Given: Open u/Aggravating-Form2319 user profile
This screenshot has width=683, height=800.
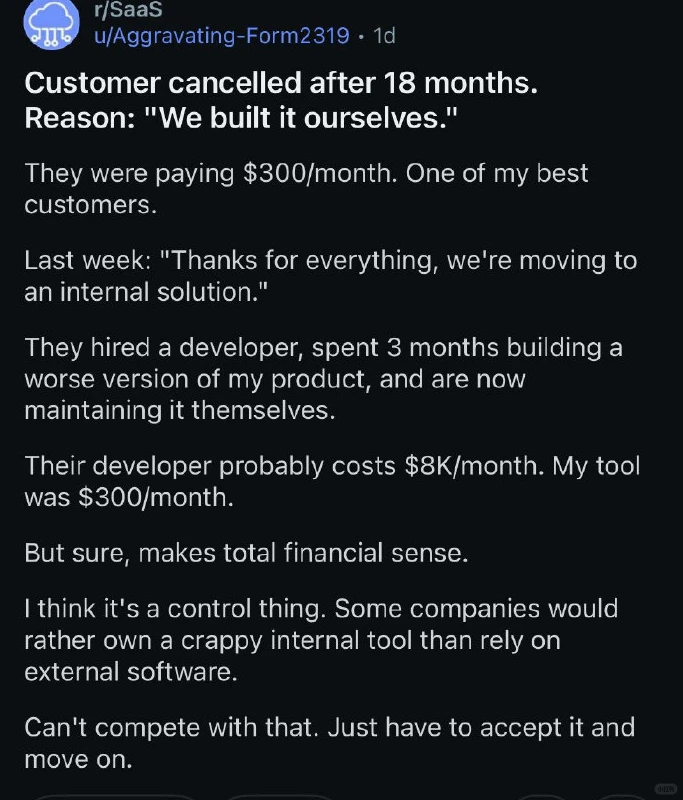Looking at the screenshot, I should coord(222,36).
